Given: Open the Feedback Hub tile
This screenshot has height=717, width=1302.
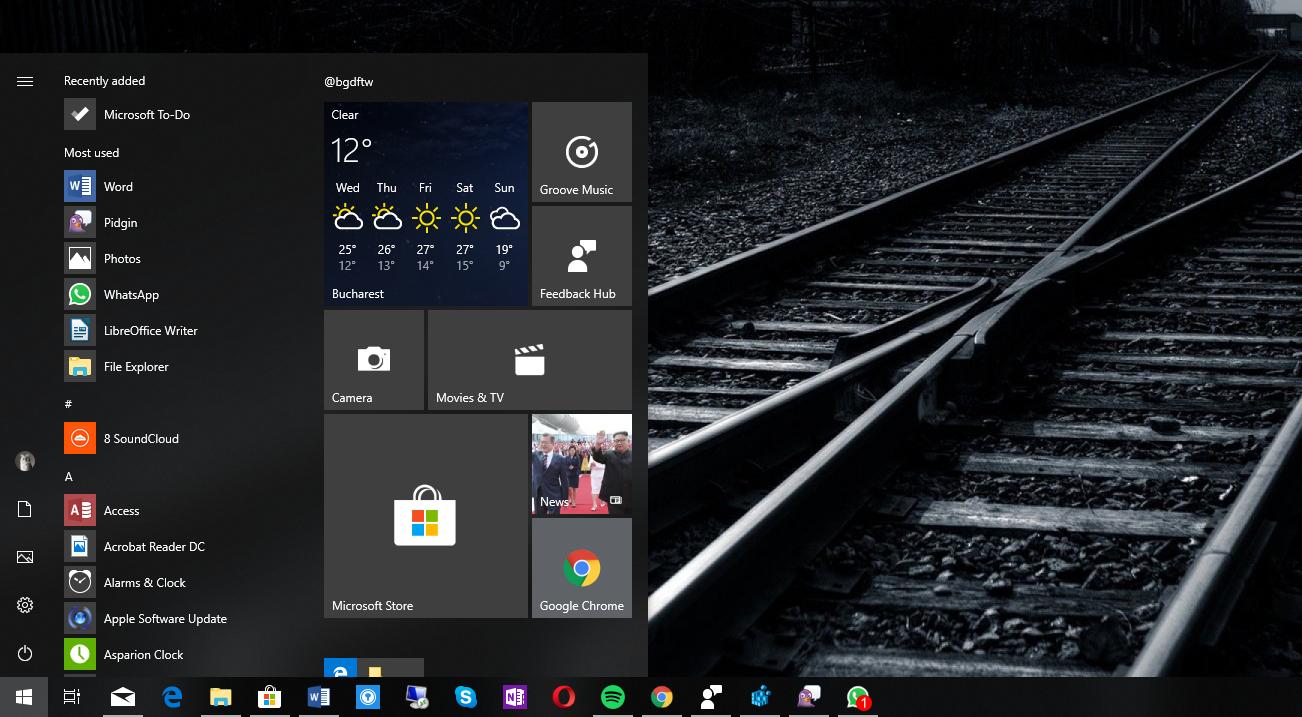Looking at the screenshot, I should [x=582, y=256].
